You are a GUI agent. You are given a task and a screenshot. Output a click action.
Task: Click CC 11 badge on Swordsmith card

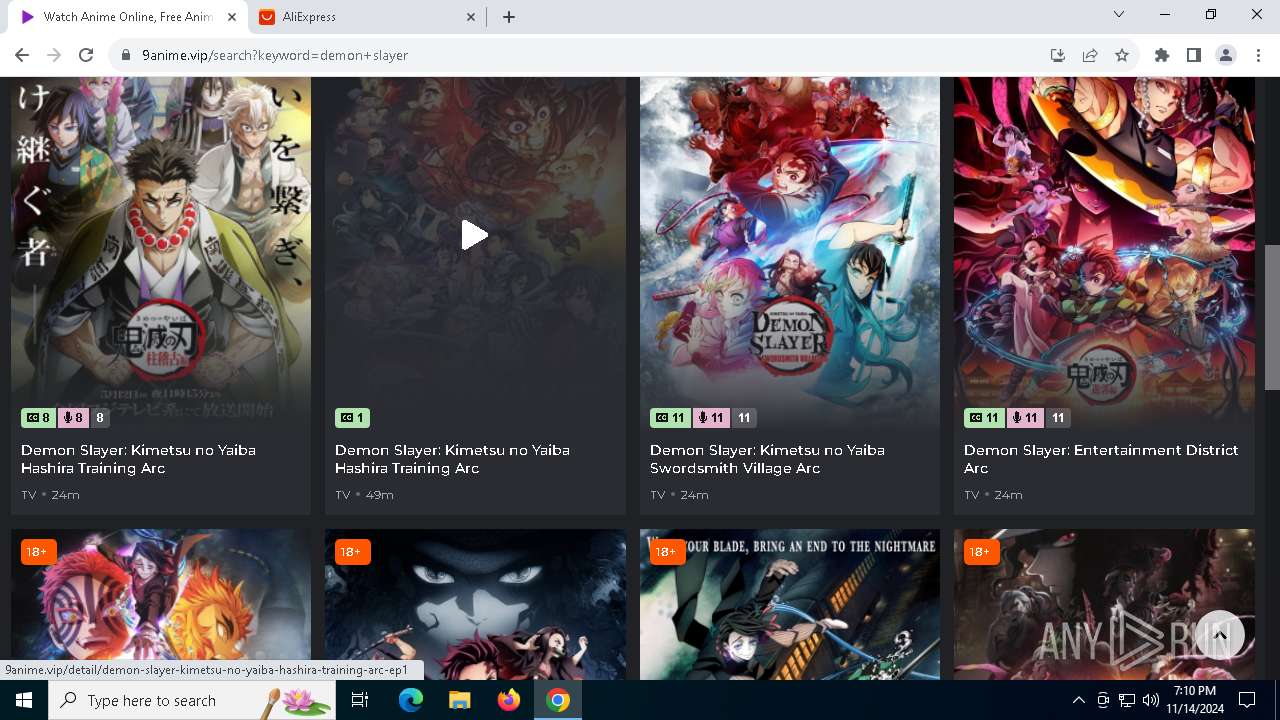pyautogui.click(x=670, y=418)
